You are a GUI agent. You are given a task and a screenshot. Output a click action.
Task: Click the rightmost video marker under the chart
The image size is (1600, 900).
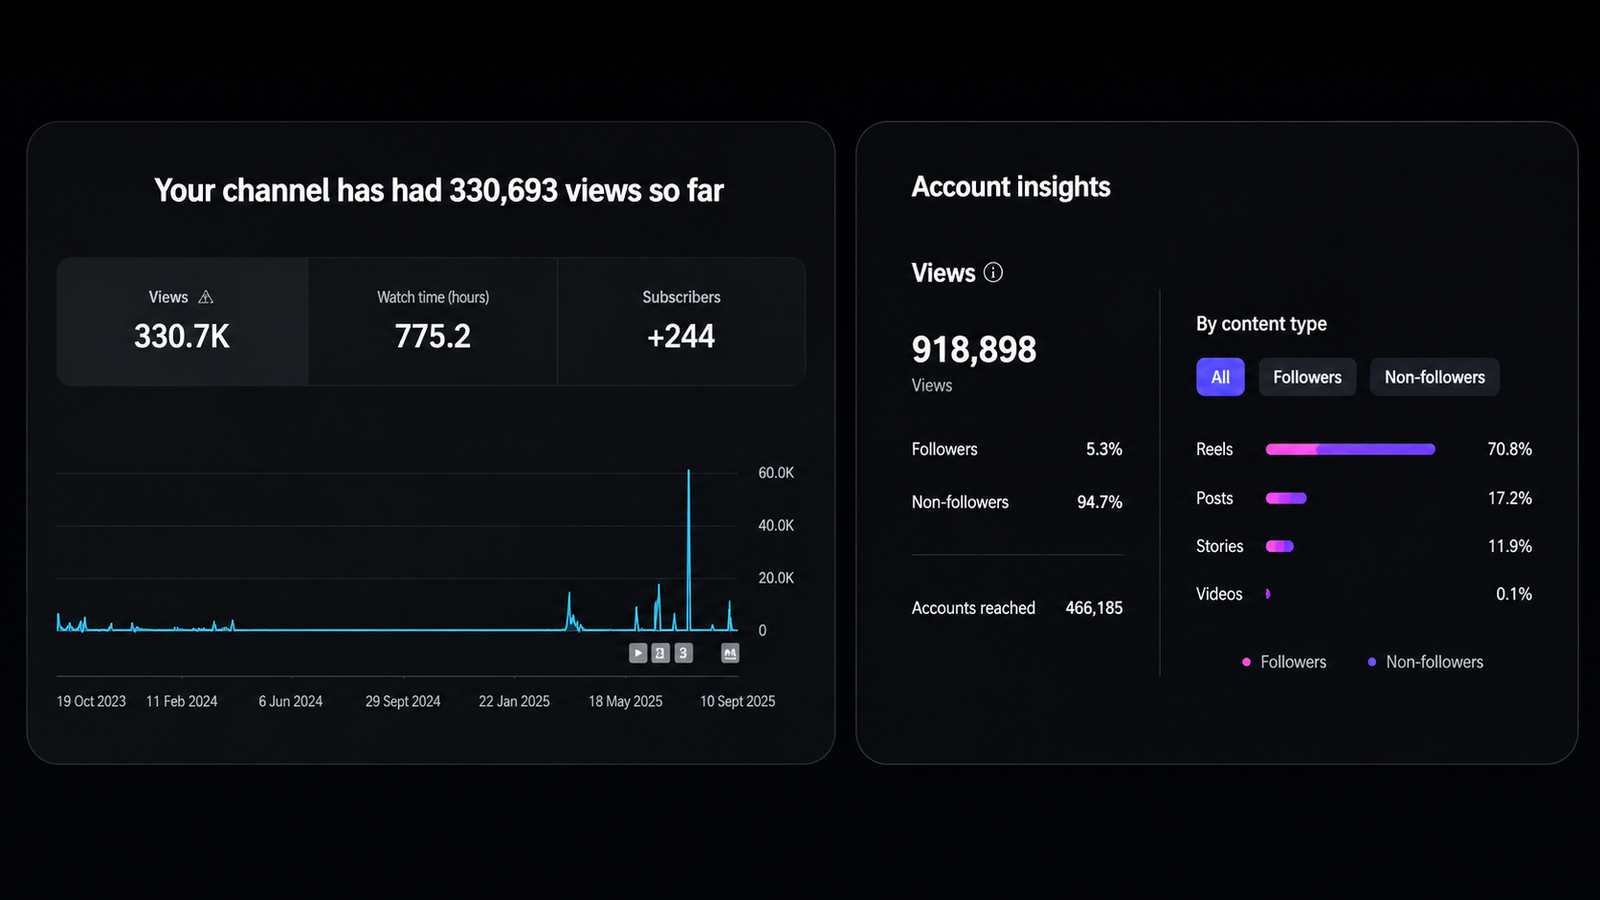(730, 653)
